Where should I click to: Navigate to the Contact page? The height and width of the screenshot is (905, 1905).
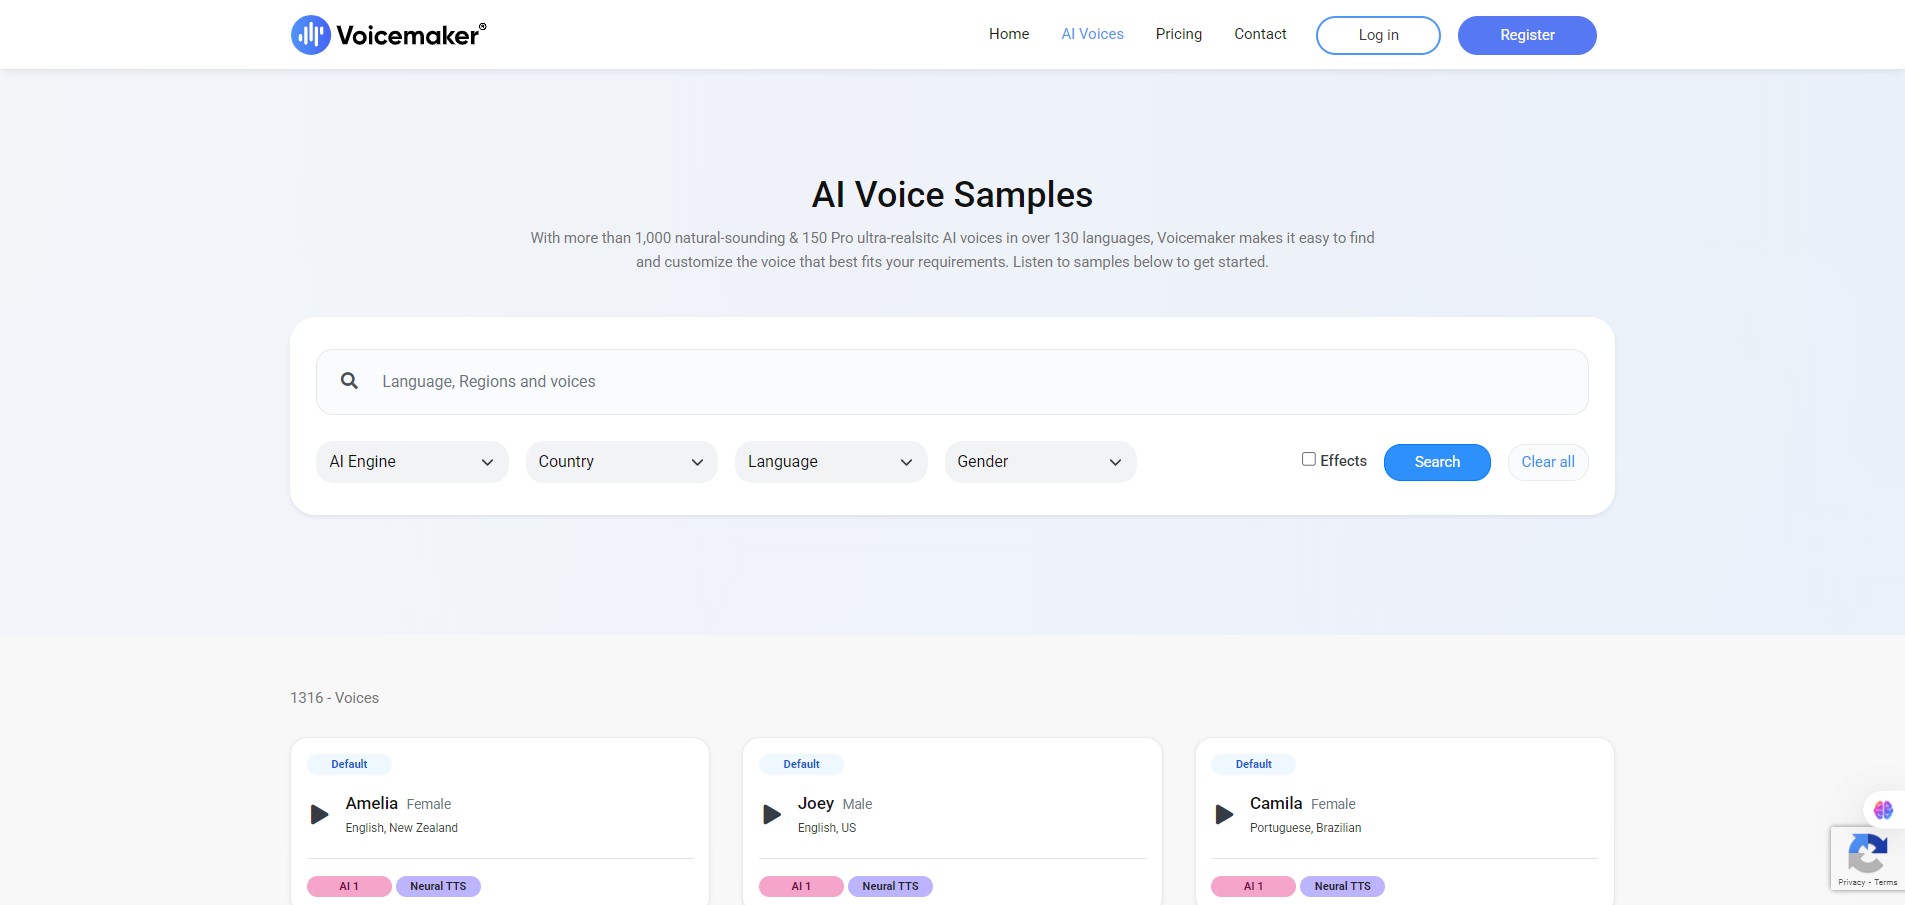(x=1260, y=34)
